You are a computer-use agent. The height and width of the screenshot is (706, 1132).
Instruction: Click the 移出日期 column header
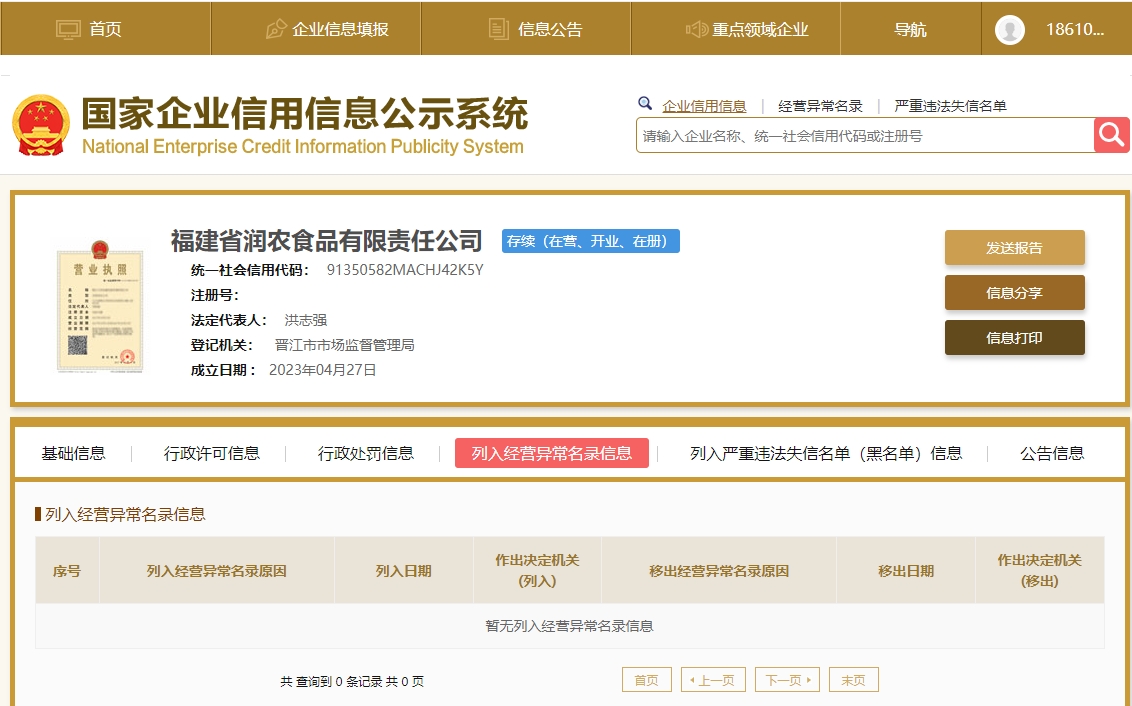[x=906, y=570]
